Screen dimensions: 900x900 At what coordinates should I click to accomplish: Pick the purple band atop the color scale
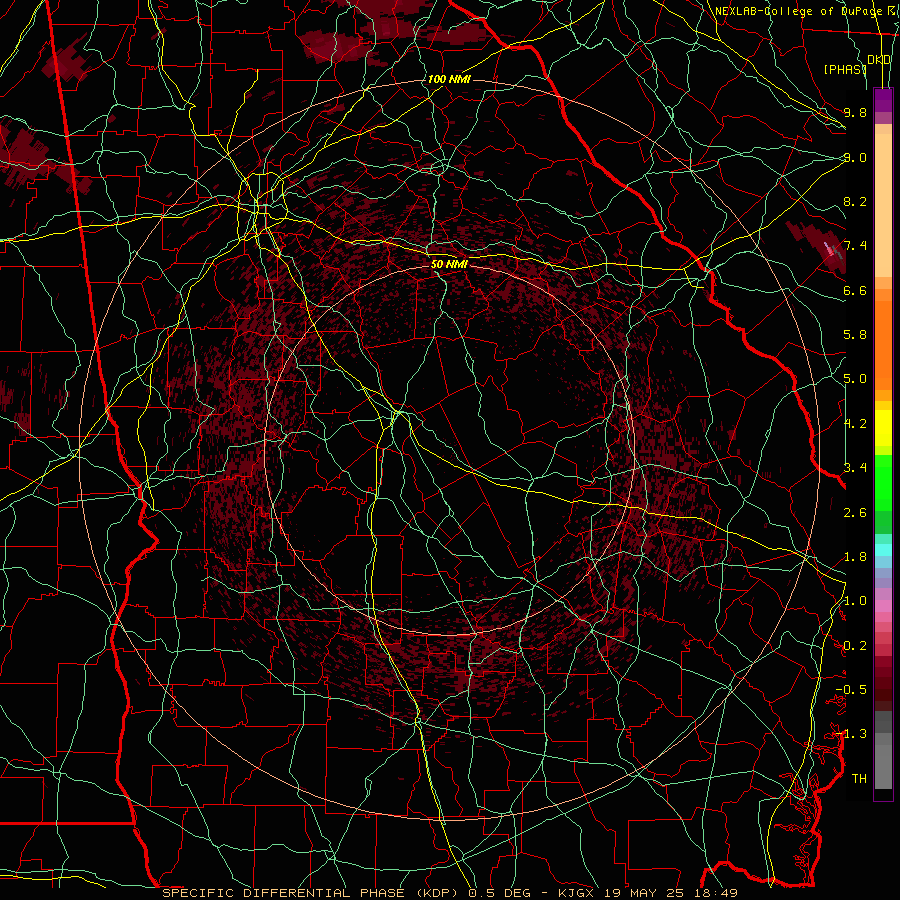click(x=883, y=100)
